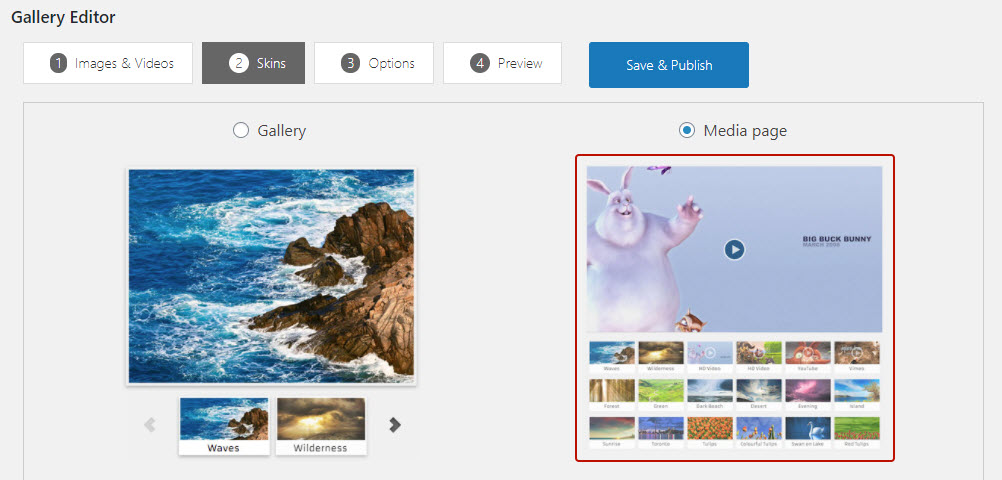Click the Swan on Lake thumbnail

click(808, 431)
